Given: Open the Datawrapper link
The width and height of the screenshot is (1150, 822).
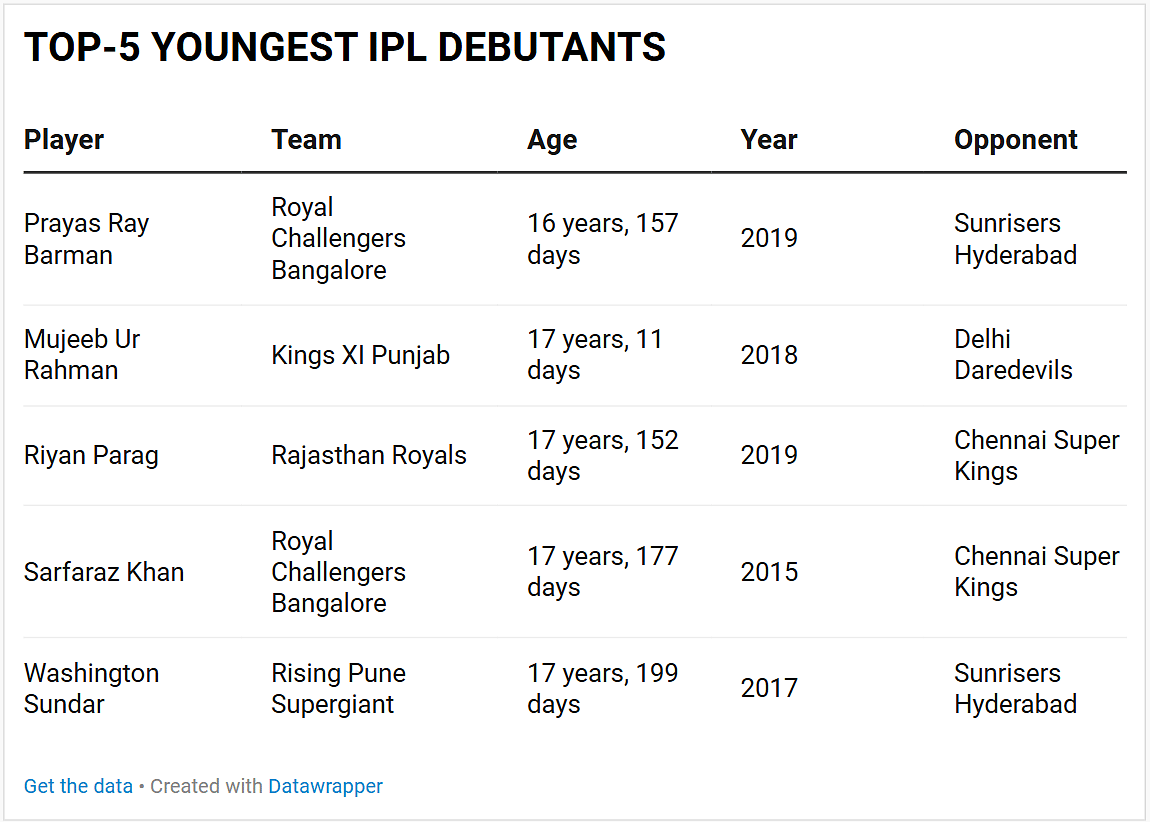Looking at the screenshot, I should tap(325, 786).
